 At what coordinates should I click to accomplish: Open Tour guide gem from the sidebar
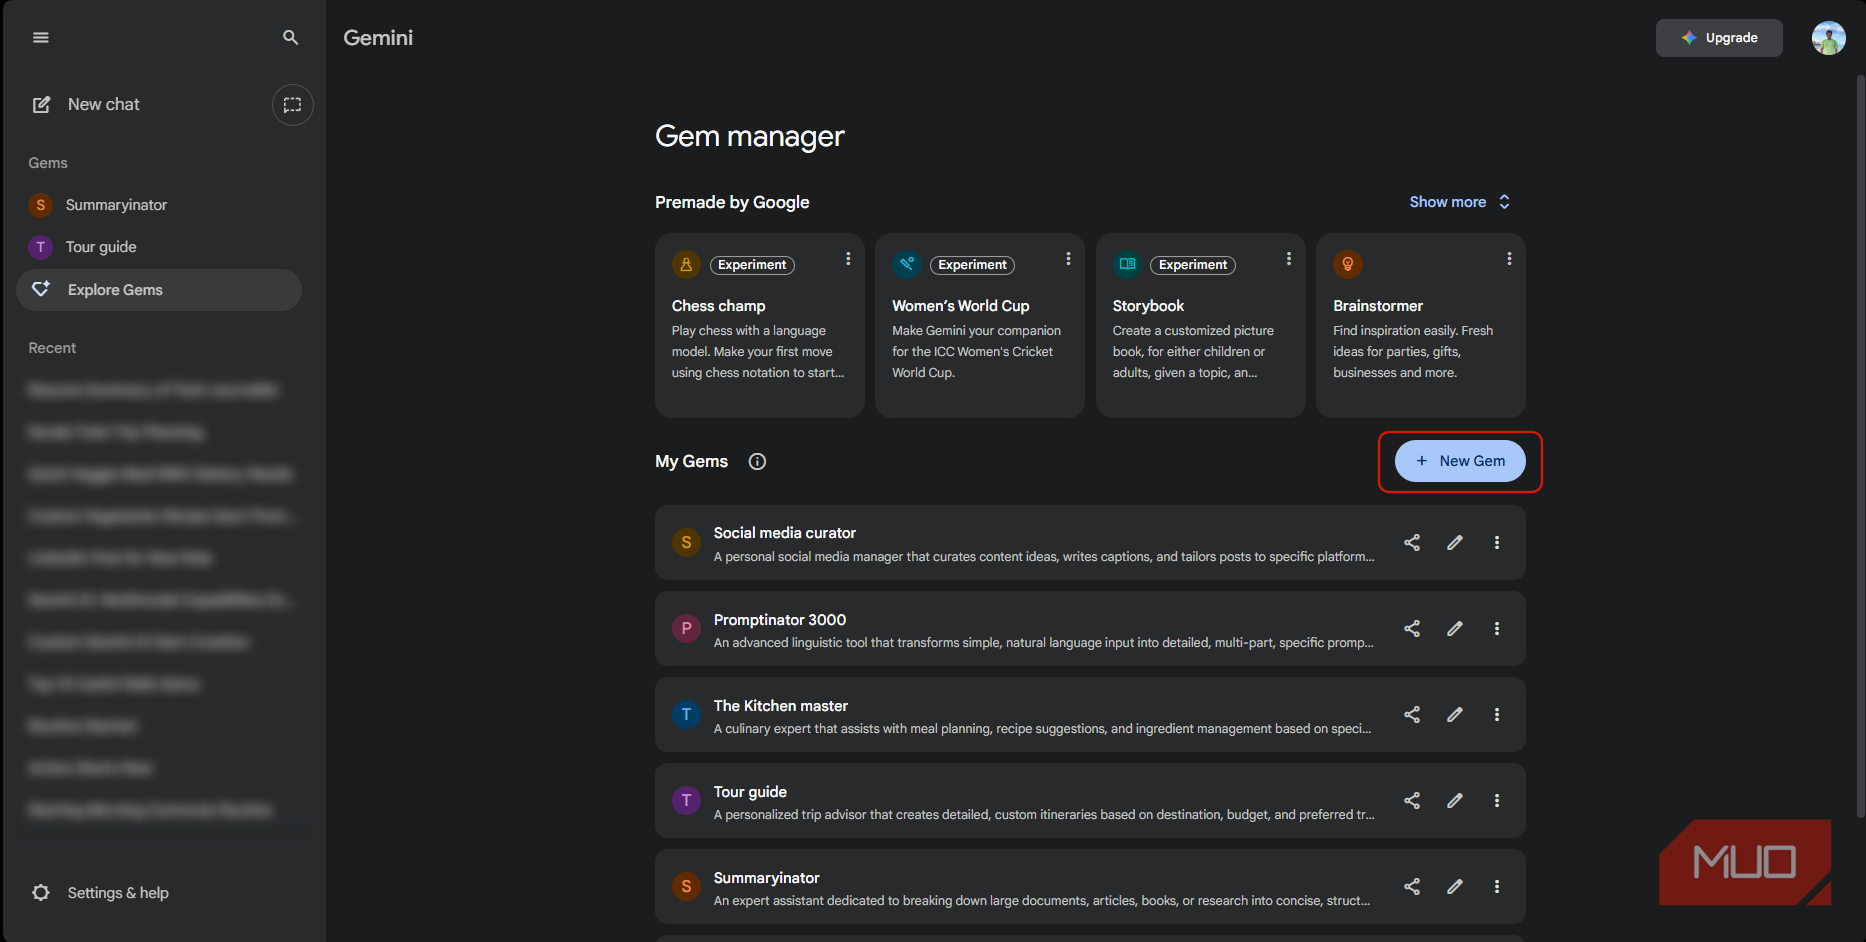[159, 247]
